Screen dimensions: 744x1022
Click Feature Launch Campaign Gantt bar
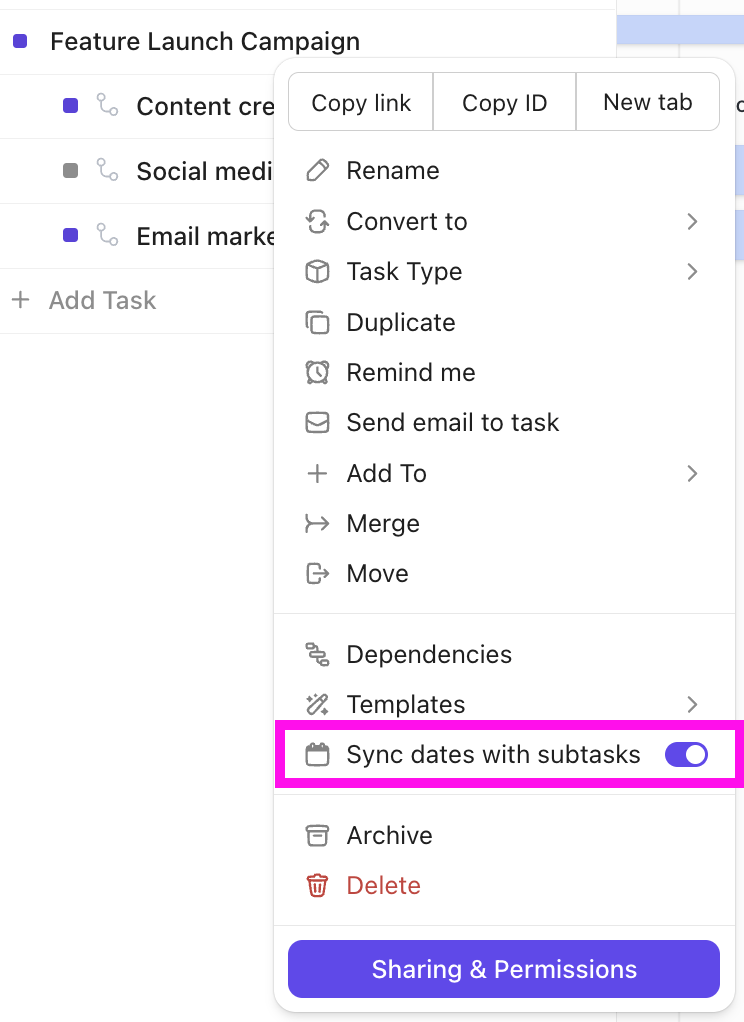pos(680,30)
